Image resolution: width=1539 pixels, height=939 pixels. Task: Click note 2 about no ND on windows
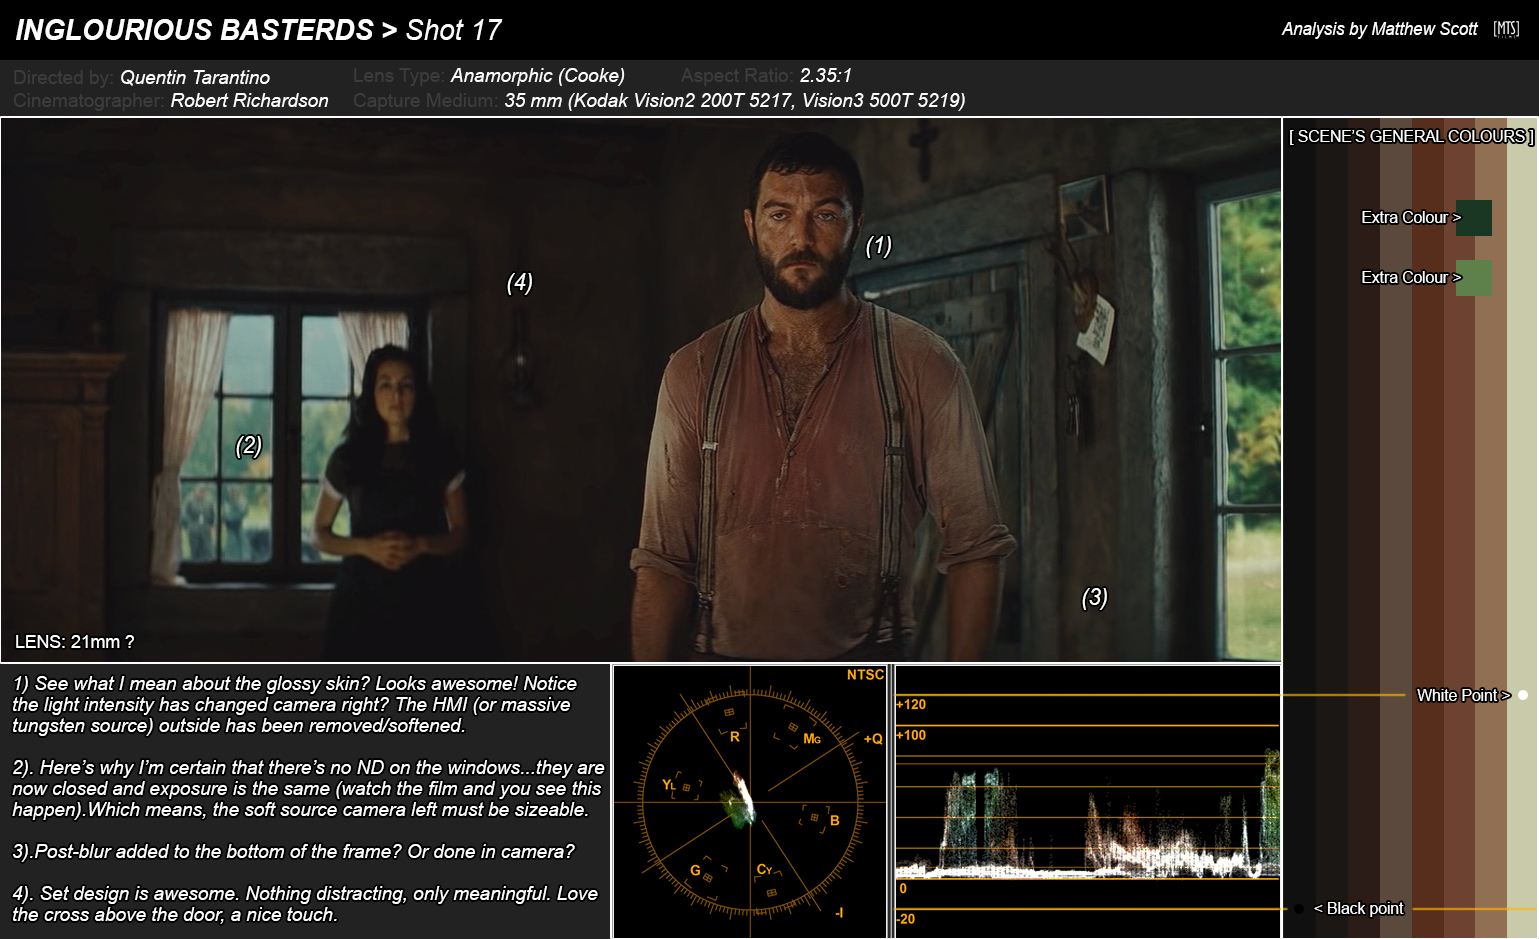tap(308, 788)
